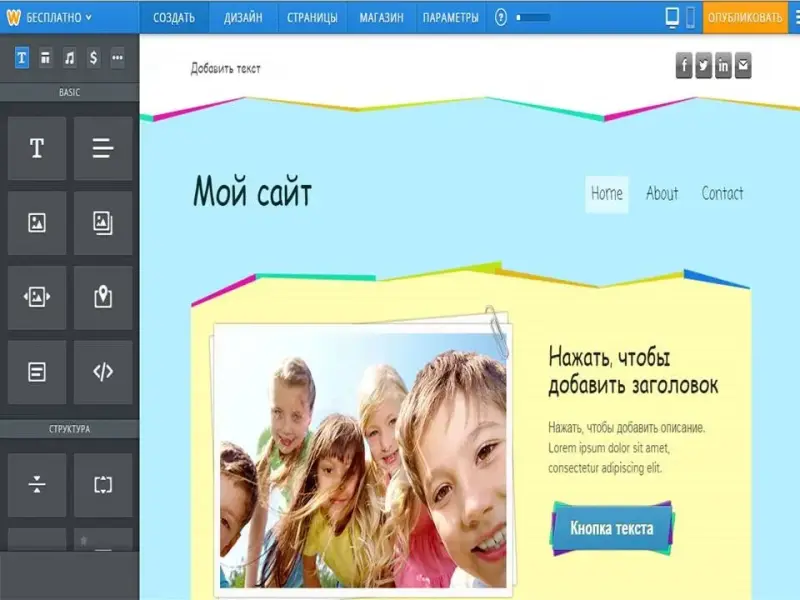Switch to mobile phone preview mode
Screen dimensions: 800x600
click(x=690, y=17)
